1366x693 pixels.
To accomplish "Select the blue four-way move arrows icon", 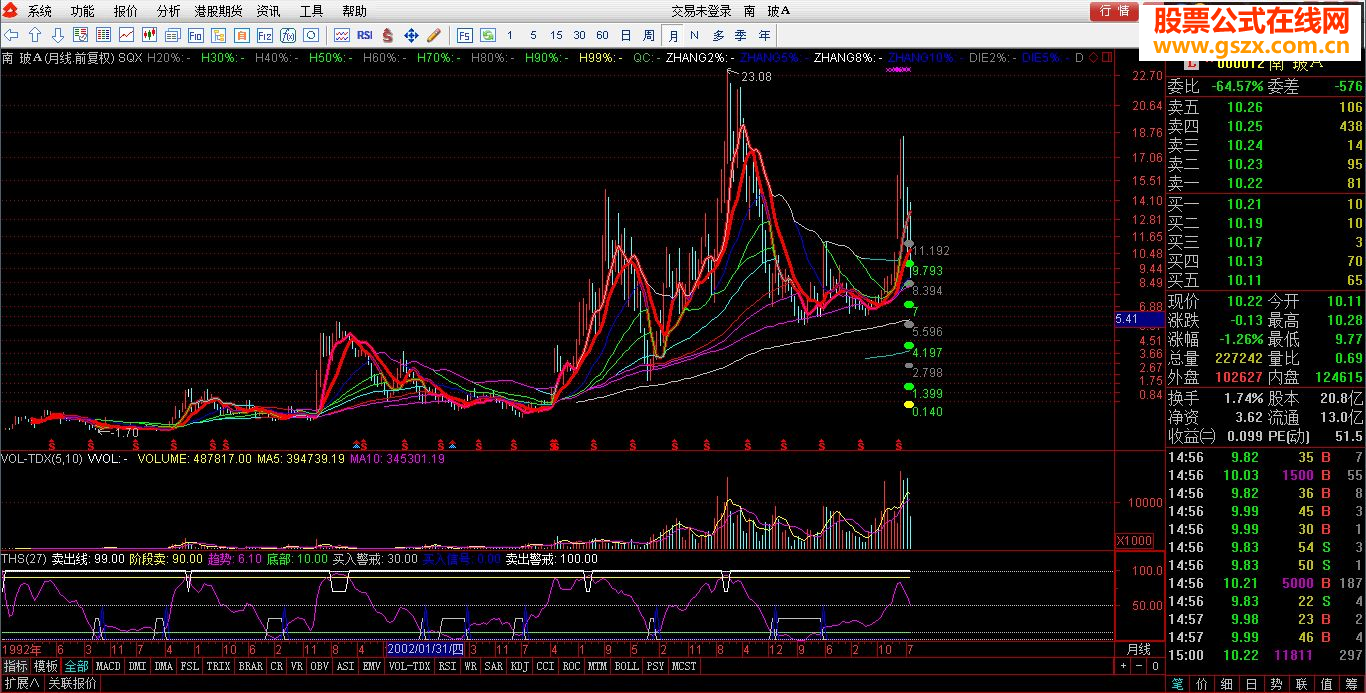I will coord(411,35).
